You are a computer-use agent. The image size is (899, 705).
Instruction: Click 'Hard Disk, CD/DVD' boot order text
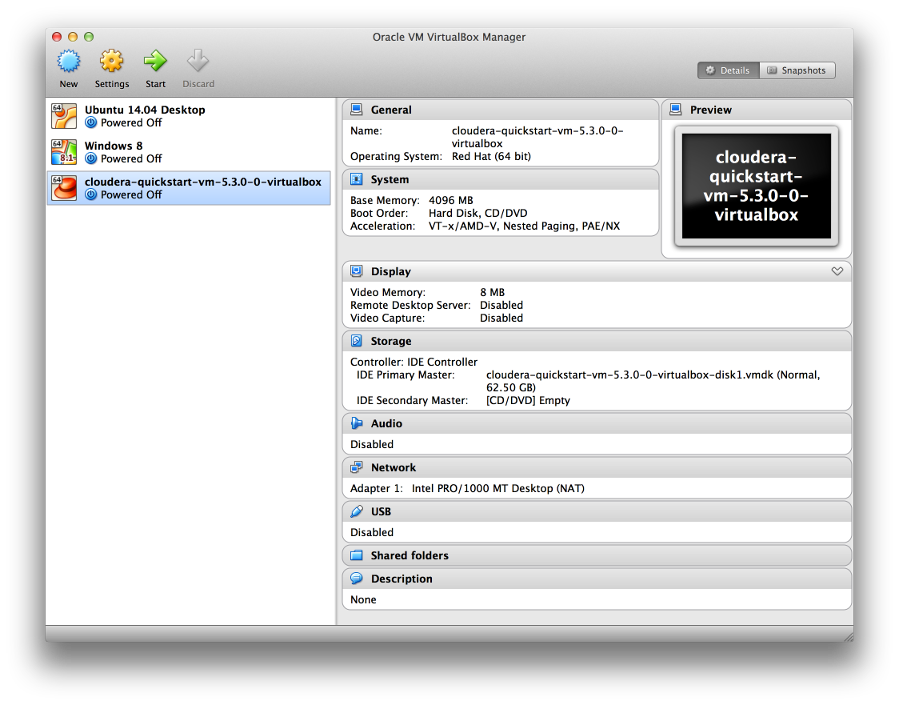478,213
